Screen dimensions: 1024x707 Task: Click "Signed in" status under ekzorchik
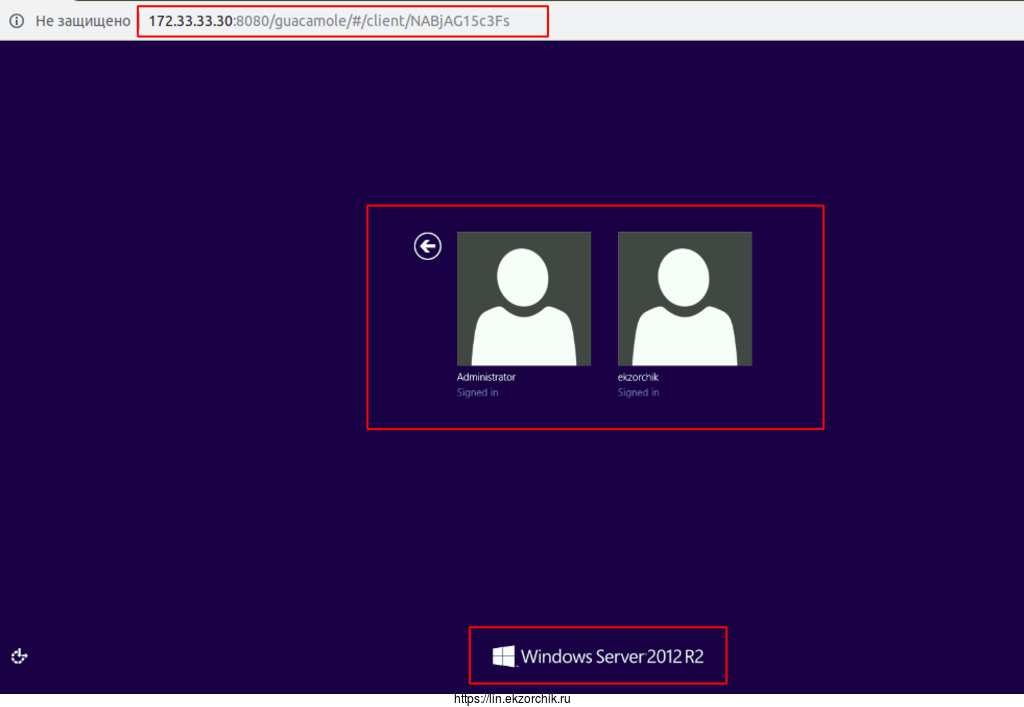[638, 393]
